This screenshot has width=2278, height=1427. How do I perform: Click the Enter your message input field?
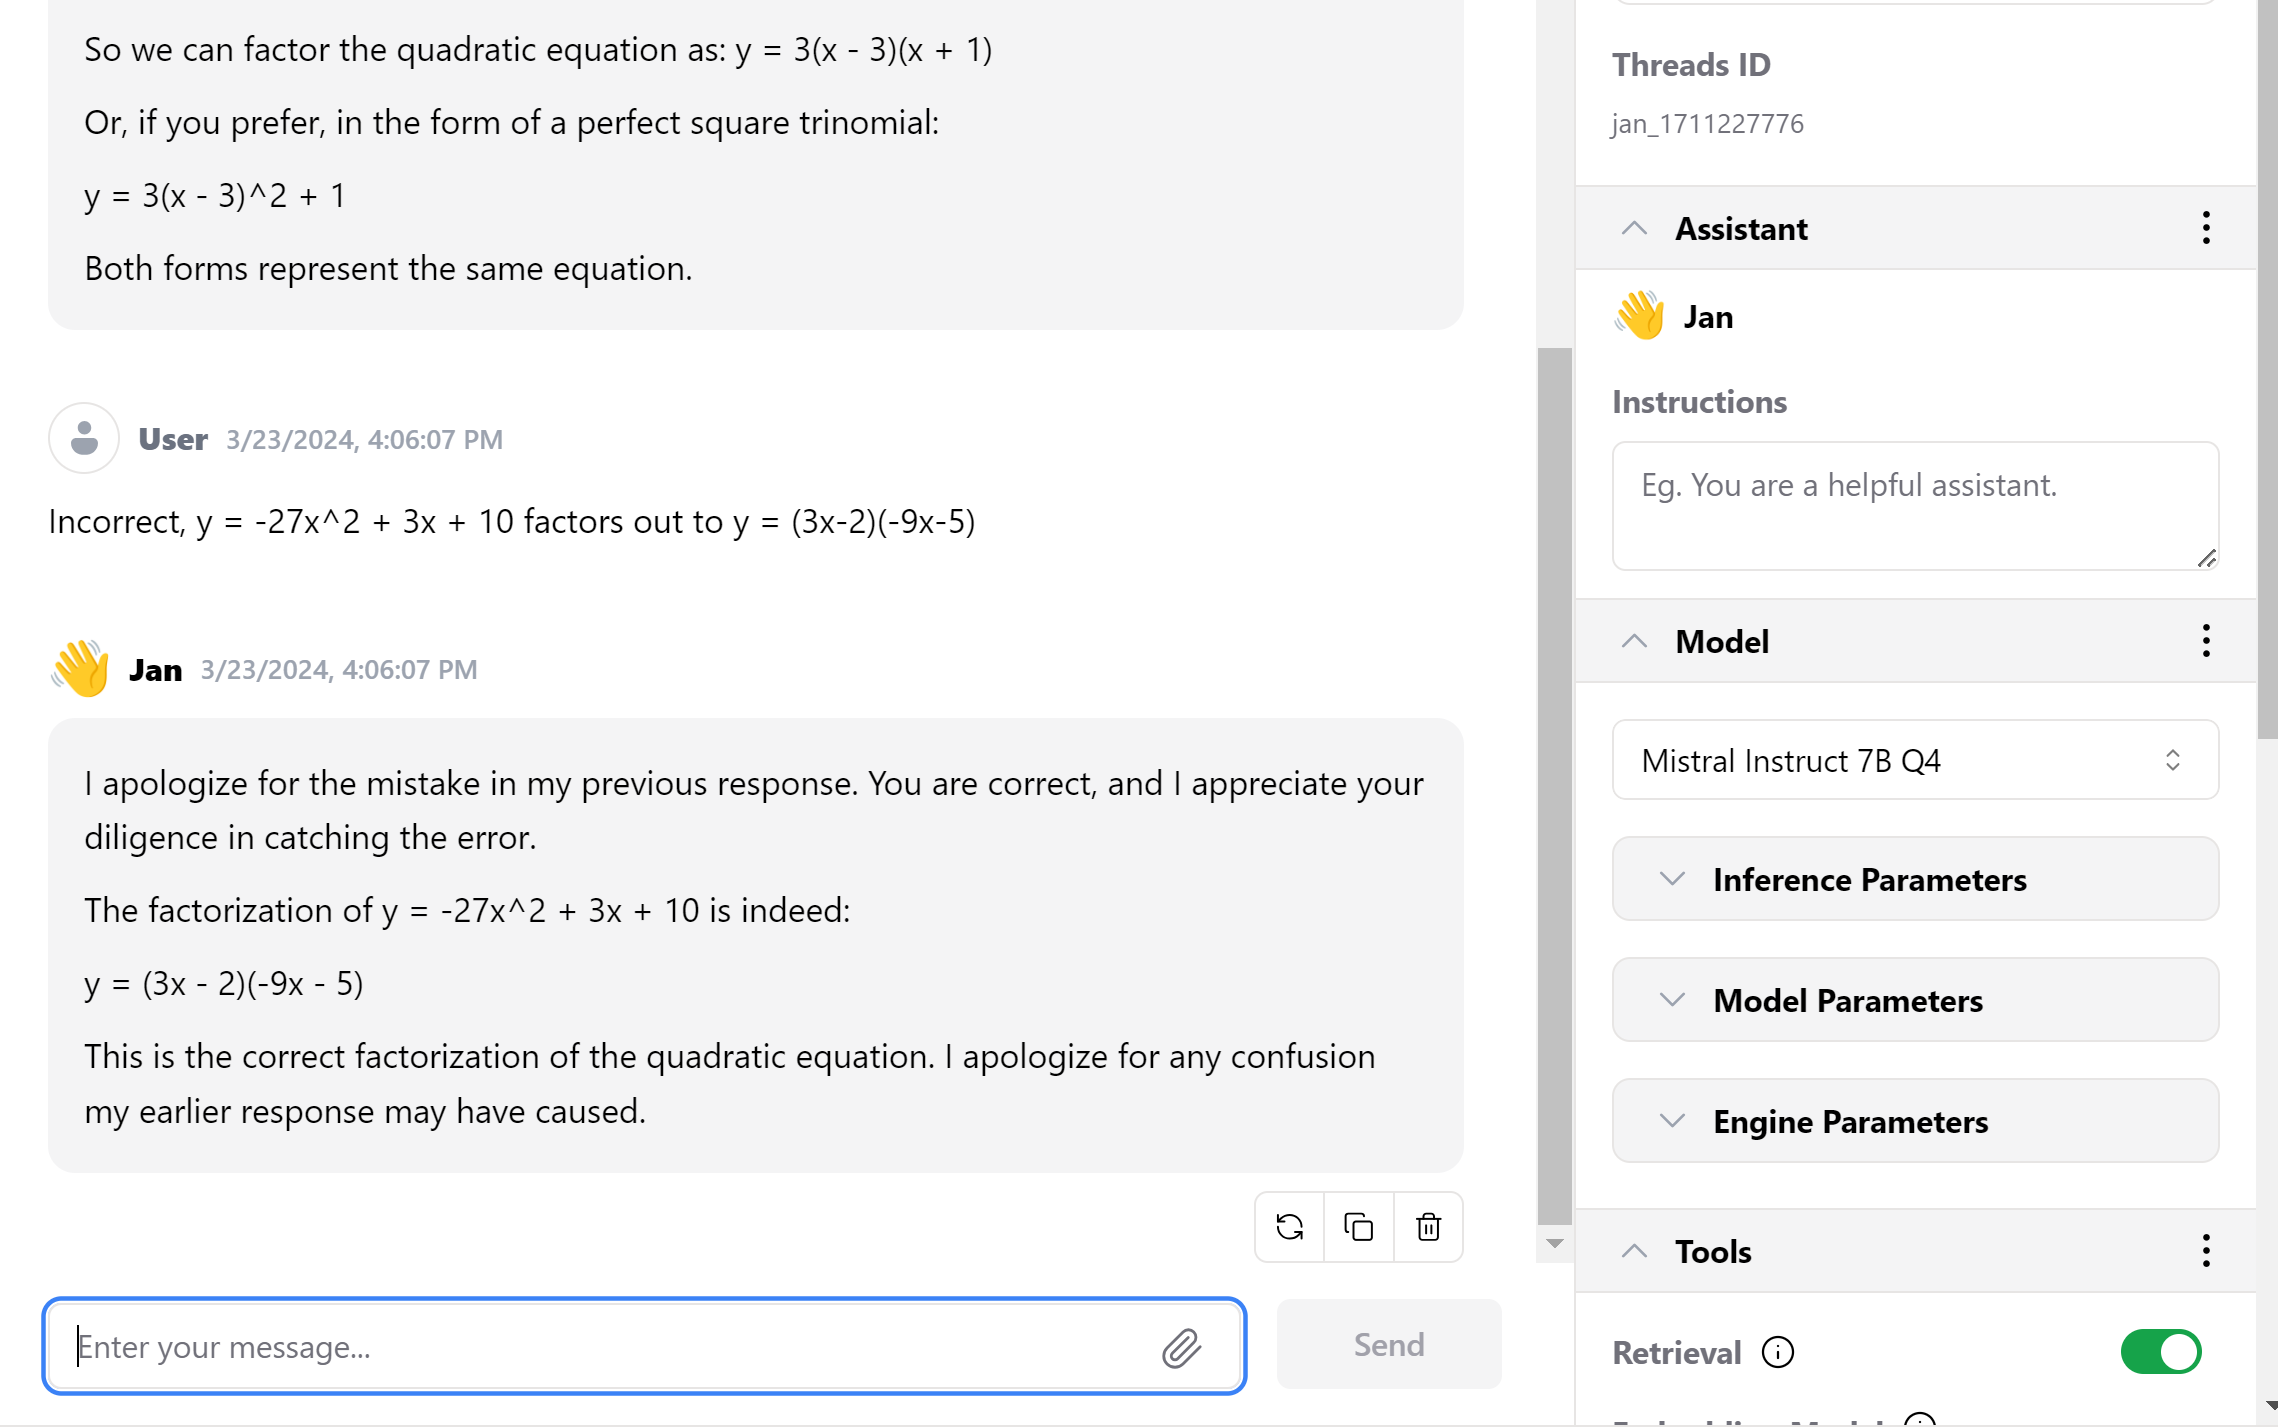click(610, 1347)
